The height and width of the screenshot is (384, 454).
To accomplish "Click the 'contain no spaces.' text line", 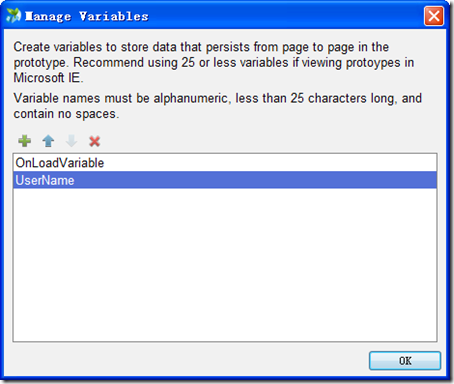I will [x=66, y=114].
